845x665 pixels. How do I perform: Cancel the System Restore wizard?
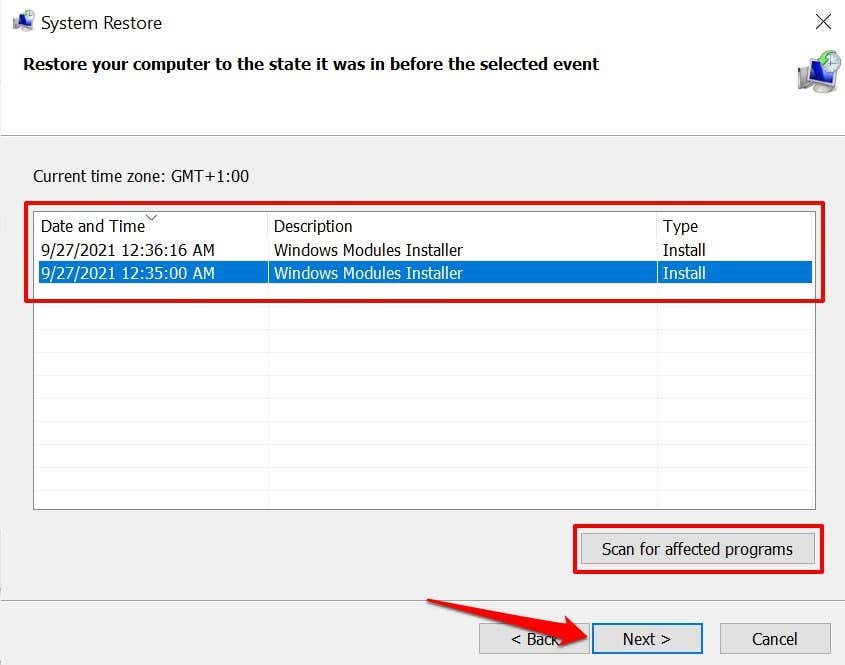coord(775,639)
